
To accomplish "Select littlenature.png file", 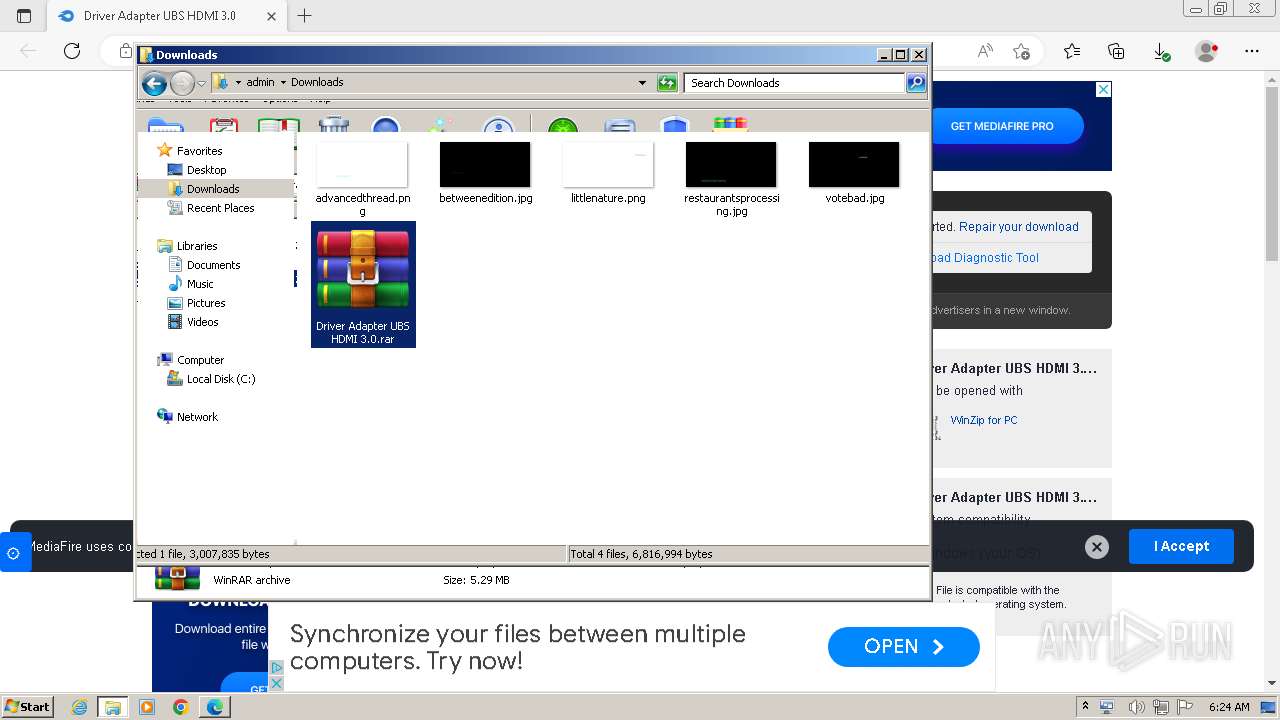I will pyautogui.click(x=608, y=173).
